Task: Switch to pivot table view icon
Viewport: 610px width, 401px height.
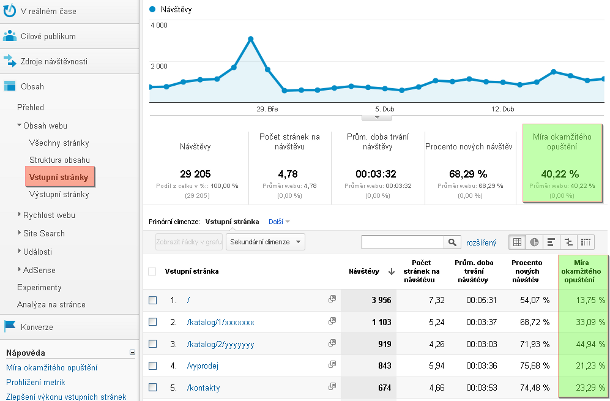Action: coord(585,242)
